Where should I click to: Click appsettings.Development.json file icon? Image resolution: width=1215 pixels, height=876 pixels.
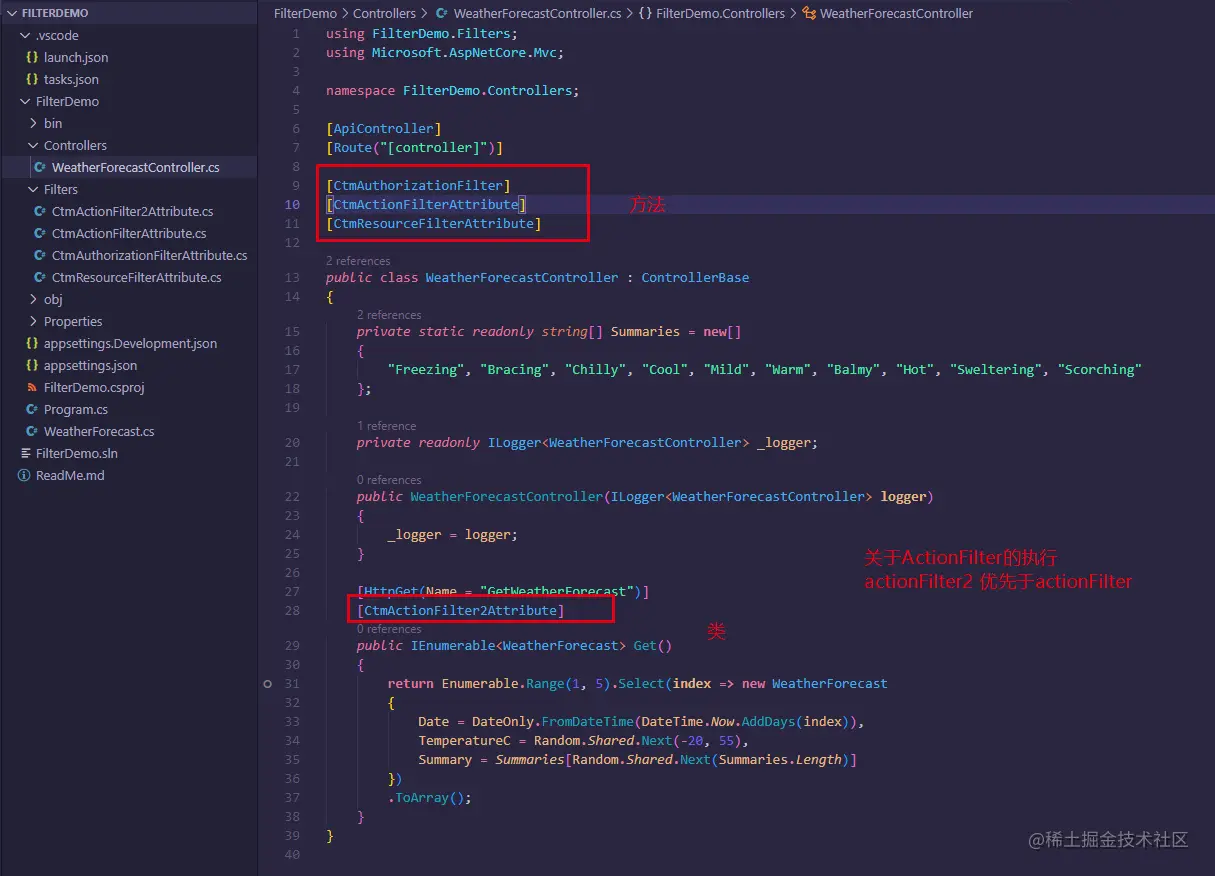click(x=32, y=344)
